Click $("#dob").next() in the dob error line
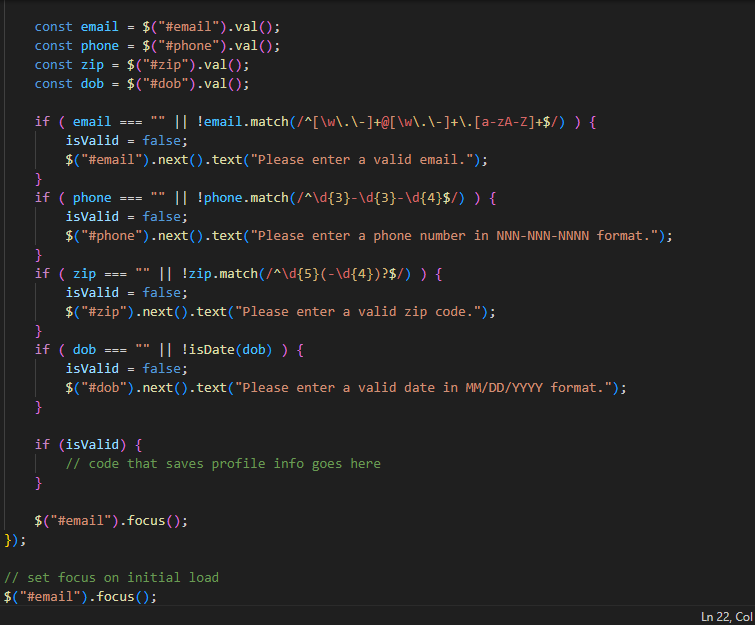Image resolution: width=755 pixels, height=625 pixels. pos(127,388)
